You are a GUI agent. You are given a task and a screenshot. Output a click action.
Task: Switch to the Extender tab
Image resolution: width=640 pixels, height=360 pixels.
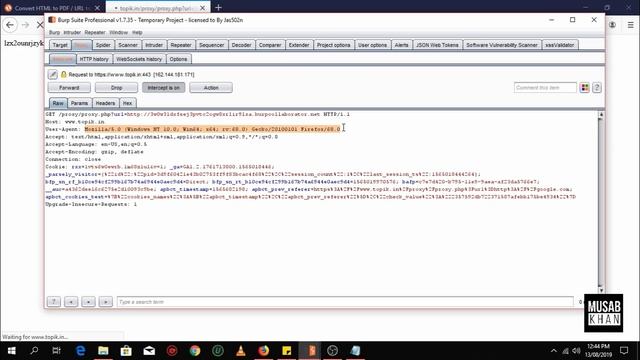pos(299,45)
